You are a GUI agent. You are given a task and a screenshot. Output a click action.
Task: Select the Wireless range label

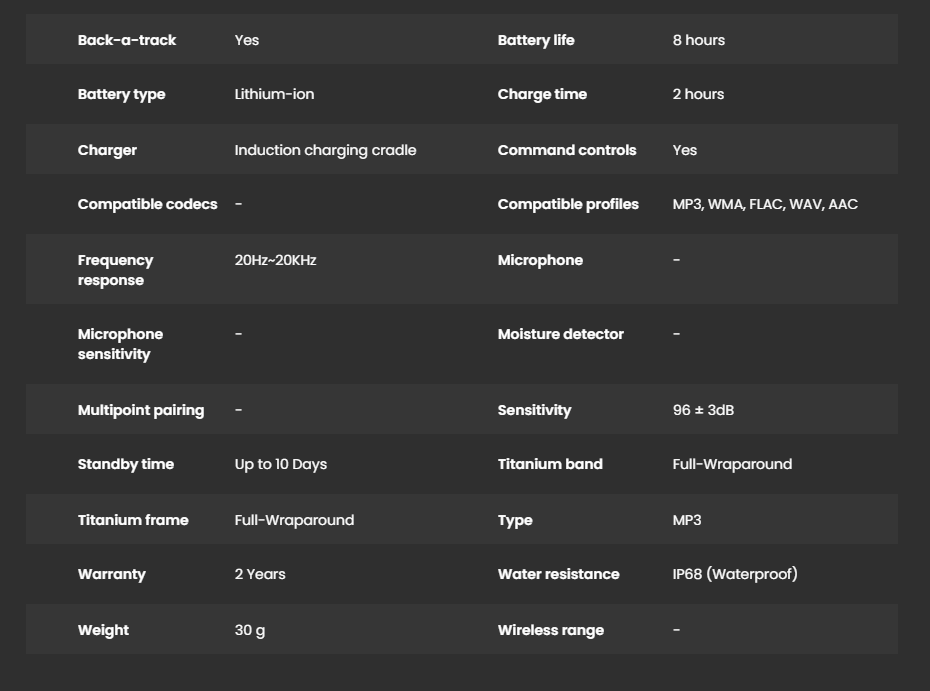point(550,630)
